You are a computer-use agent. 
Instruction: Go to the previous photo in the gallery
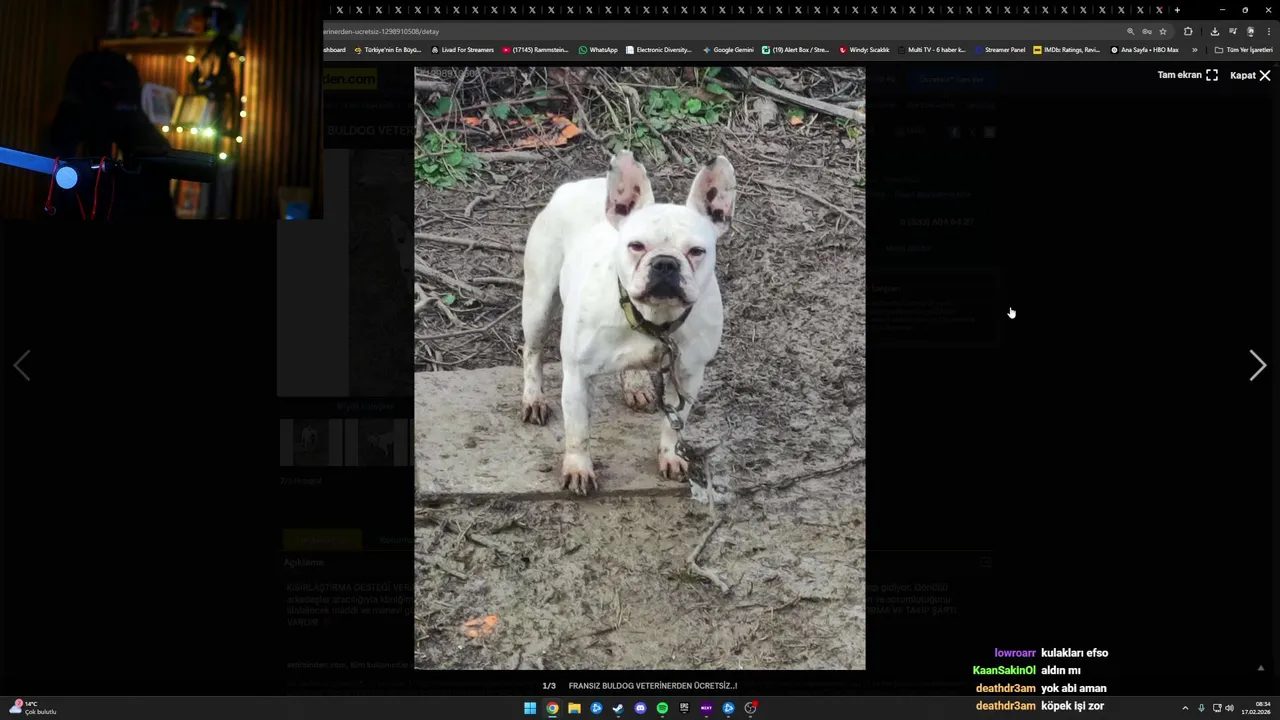(x=22, y=366)
